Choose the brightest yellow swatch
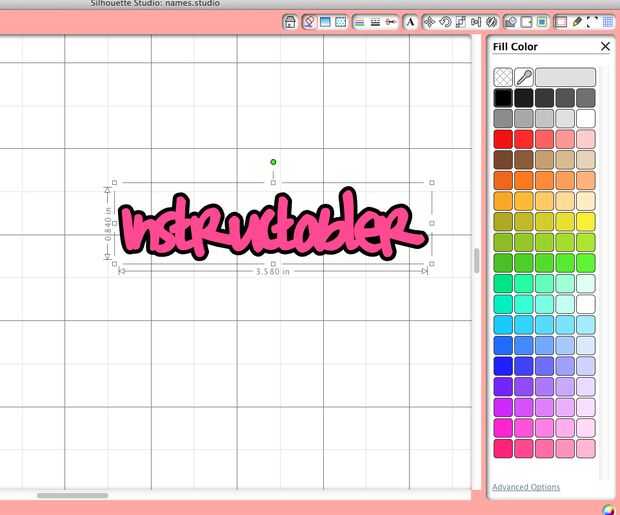 coord(586,222)
